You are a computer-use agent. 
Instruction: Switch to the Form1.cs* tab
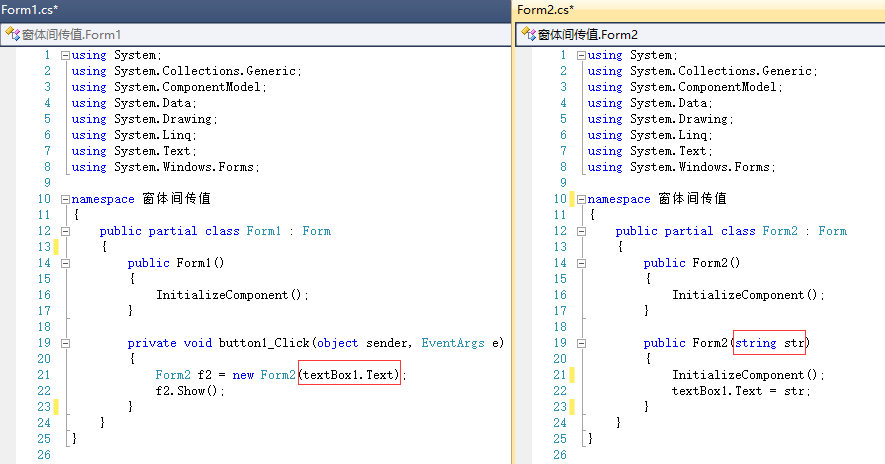point(29,10)
